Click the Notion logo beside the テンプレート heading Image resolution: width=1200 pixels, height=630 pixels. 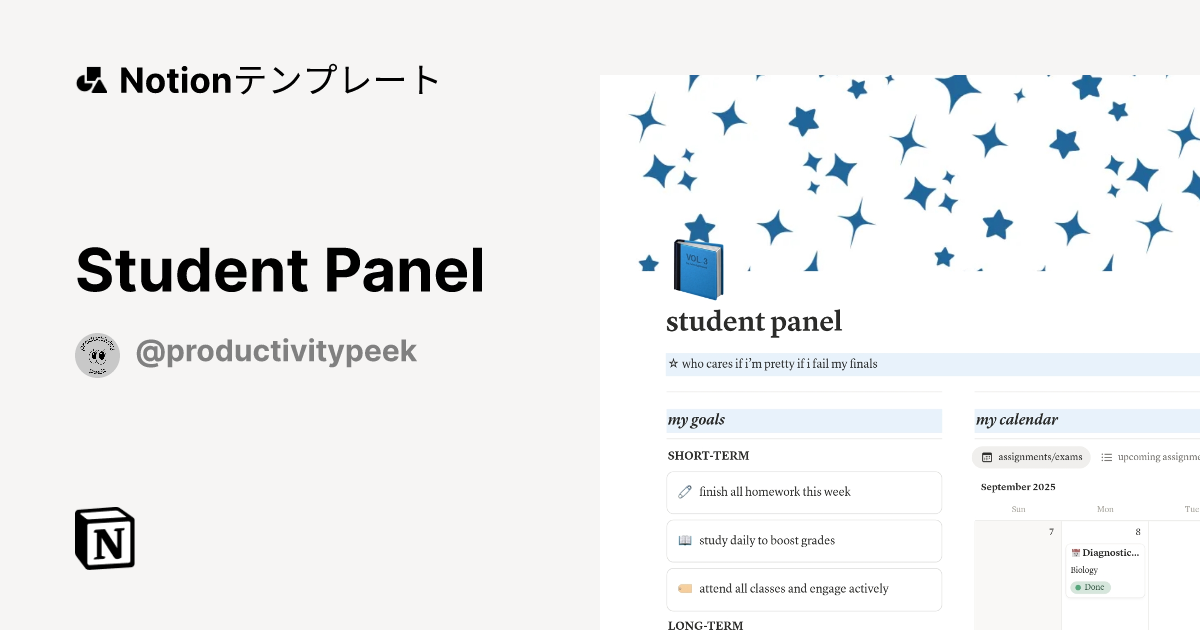pyautogui.click(x=92, y=79)
